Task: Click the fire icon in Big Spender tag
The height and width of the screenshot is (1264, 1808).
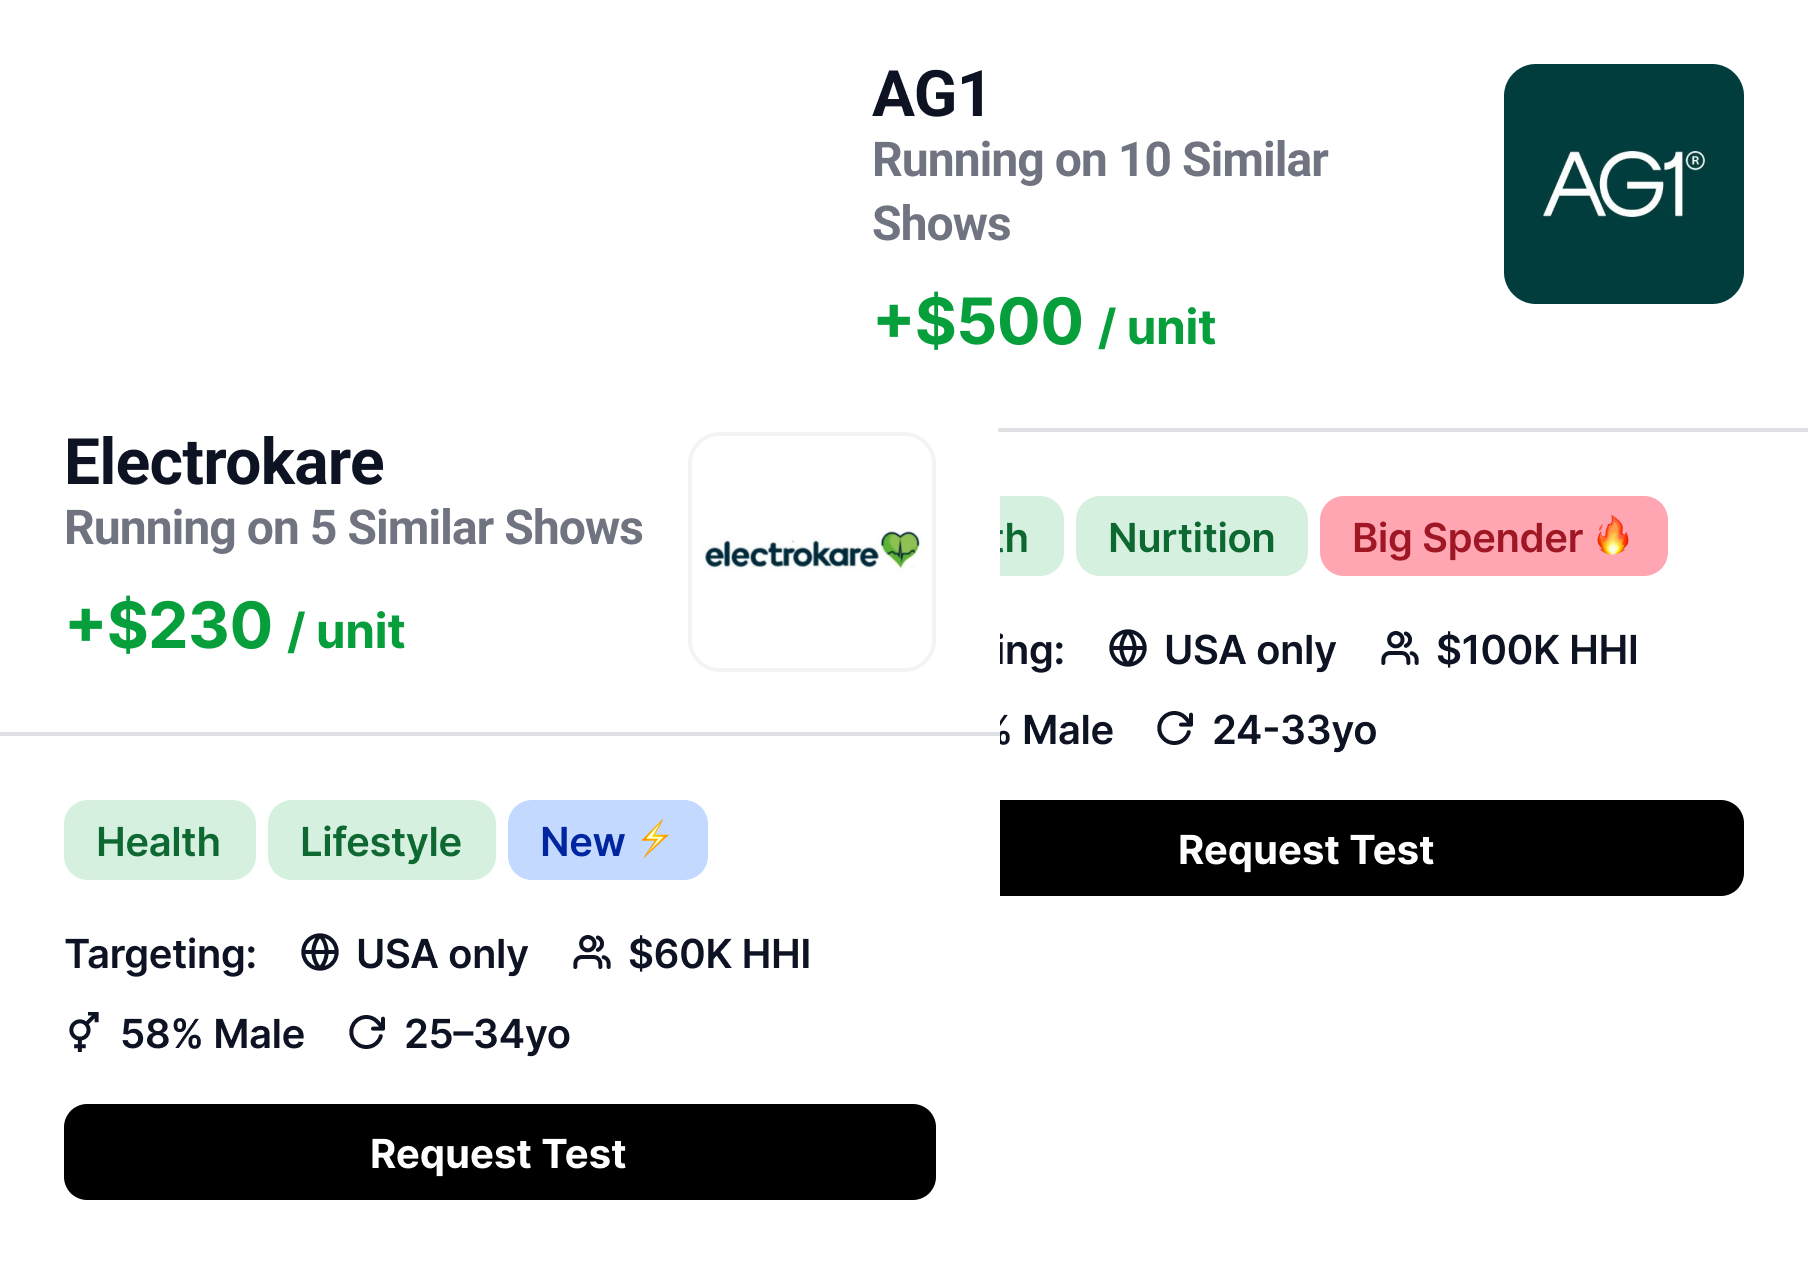Action: click(x=1613, y=536)
